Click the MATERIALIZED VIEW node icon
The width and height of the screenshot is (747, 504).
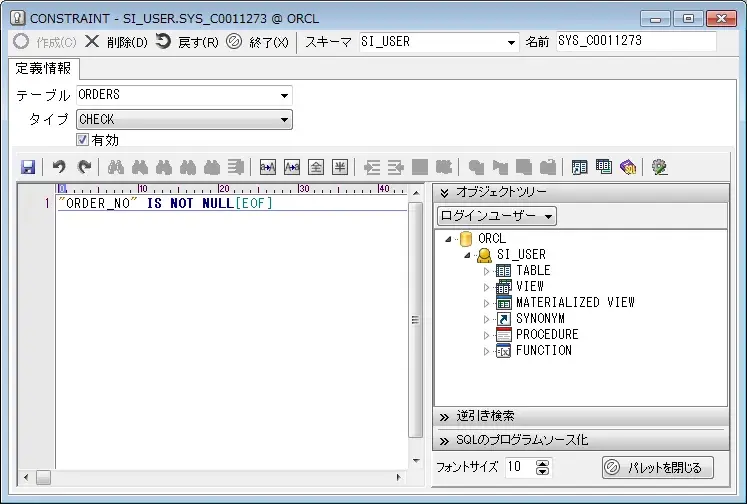pos(504,302)
